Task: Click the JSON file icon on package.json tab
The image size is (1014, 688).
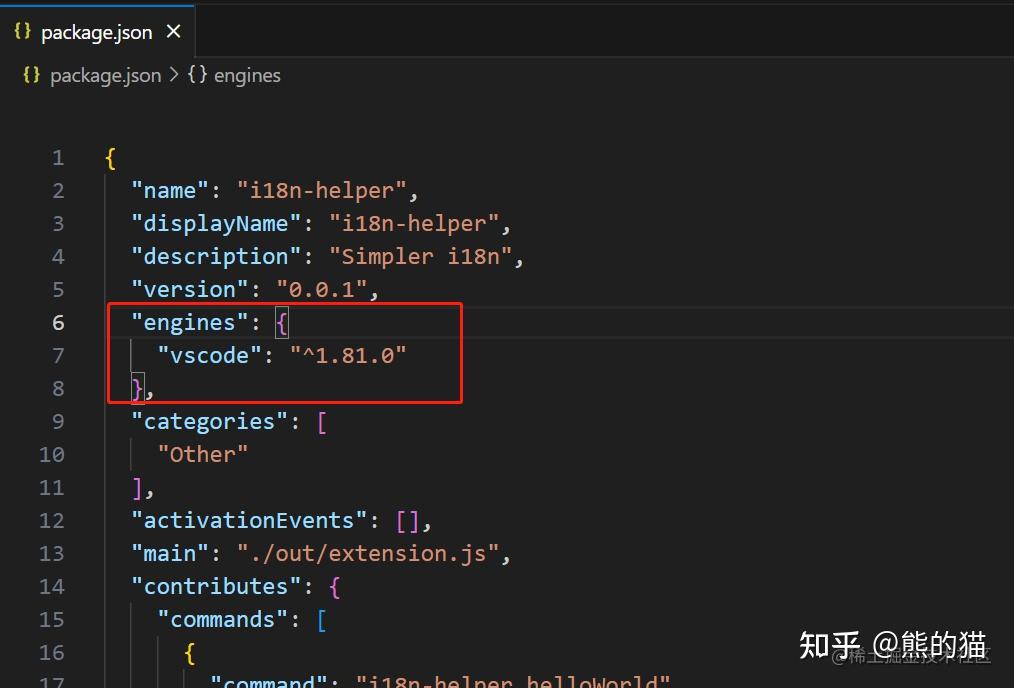Action: [x=22, y=31]
